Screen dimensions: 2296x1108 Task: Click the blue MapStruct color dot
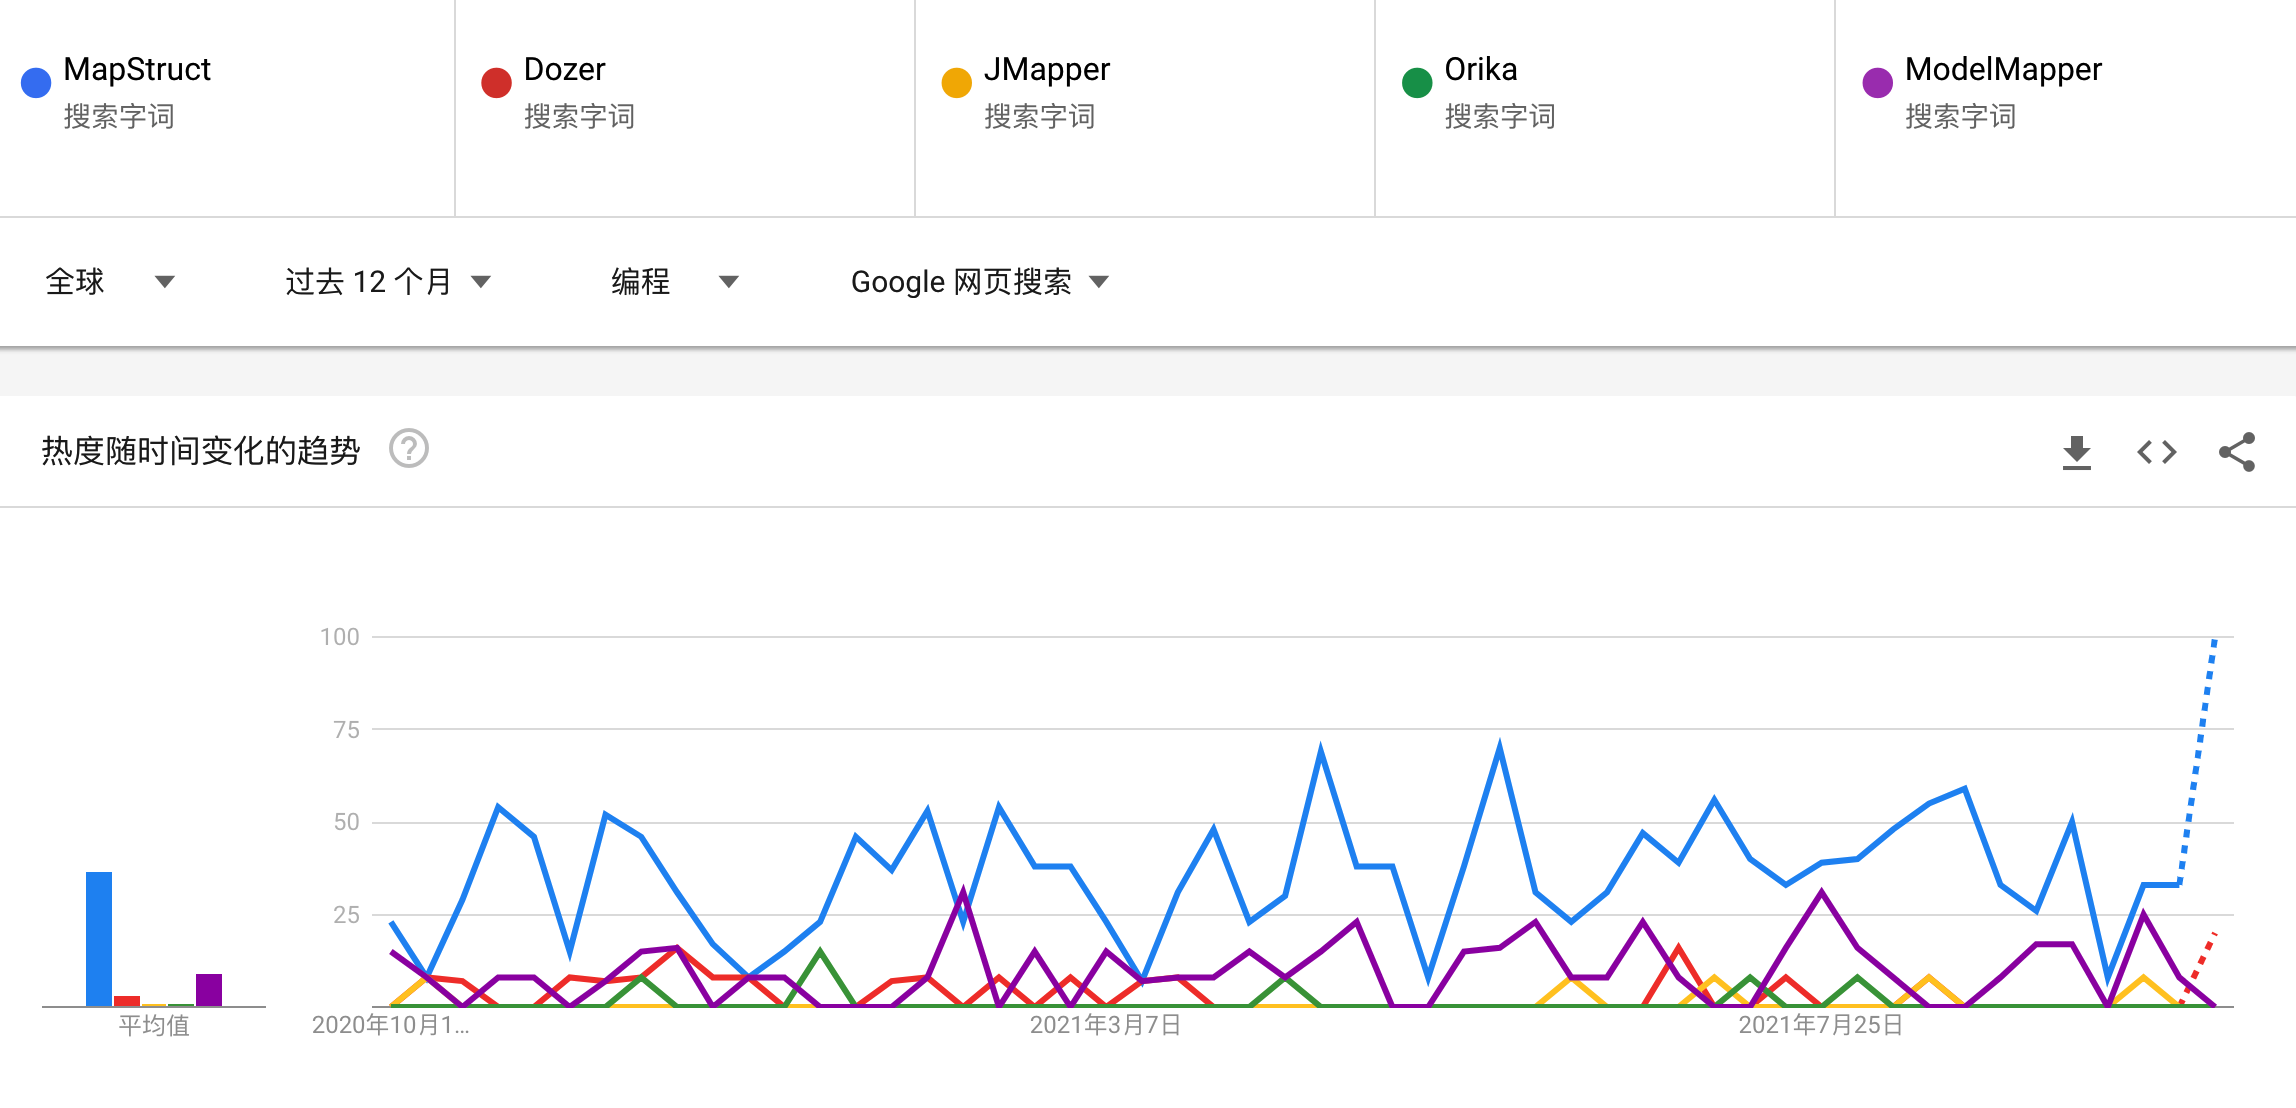[36, 83]
